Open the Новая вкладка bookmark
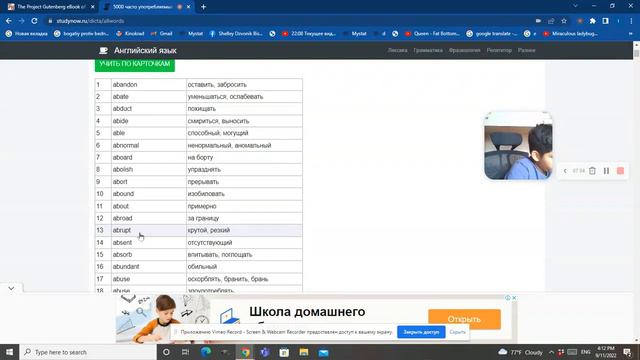The image size is (640, 360). (27, 33)
